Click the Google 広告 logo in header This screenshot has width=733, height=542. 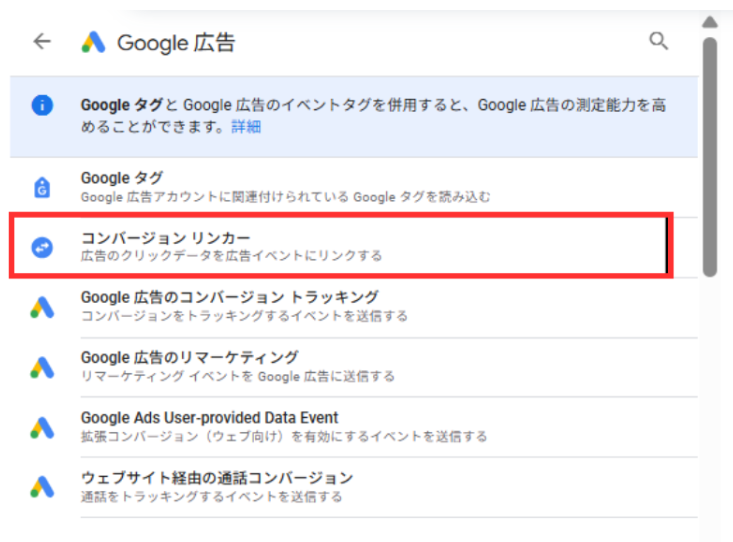[93, 42]
